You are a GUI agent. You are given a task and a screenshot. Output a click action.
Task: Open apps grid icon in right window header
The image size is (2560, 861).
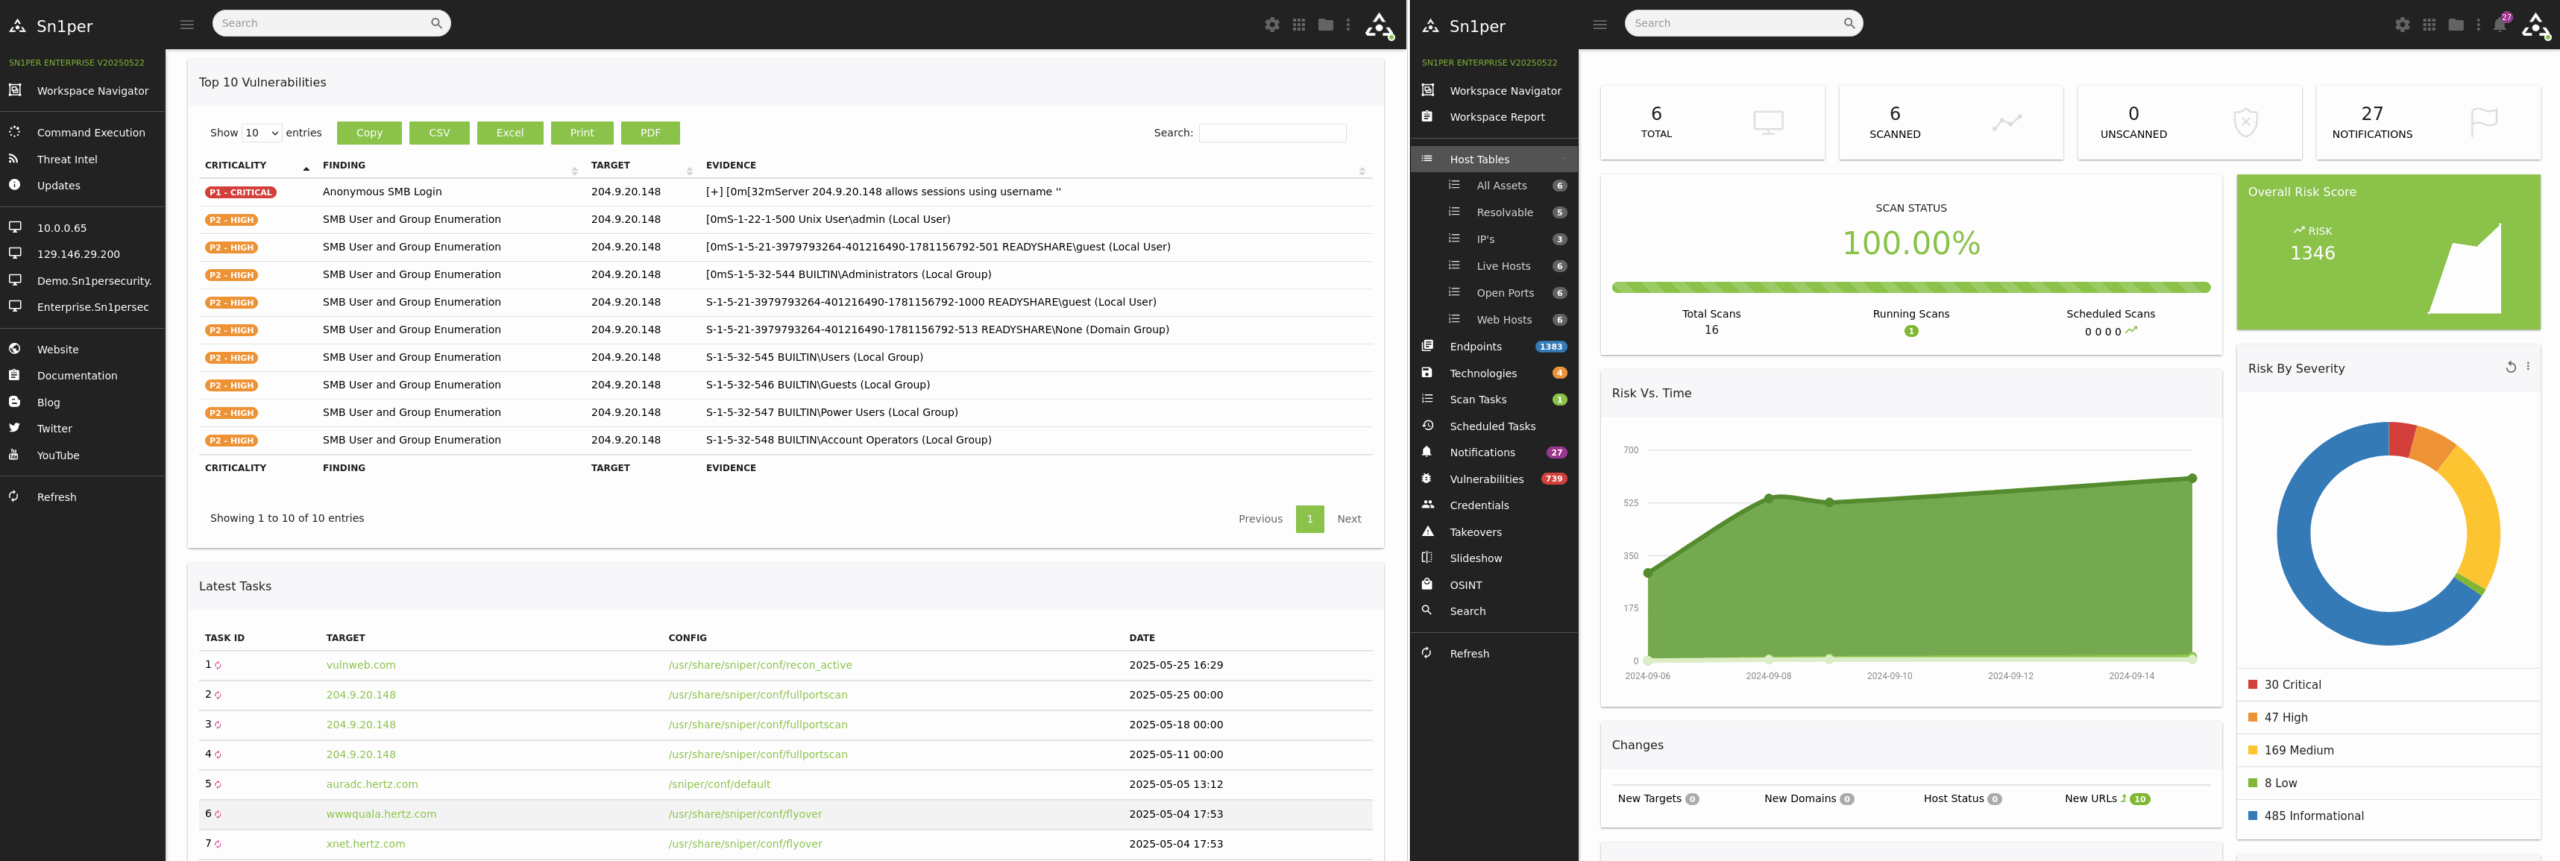(x=2429, y=25)
